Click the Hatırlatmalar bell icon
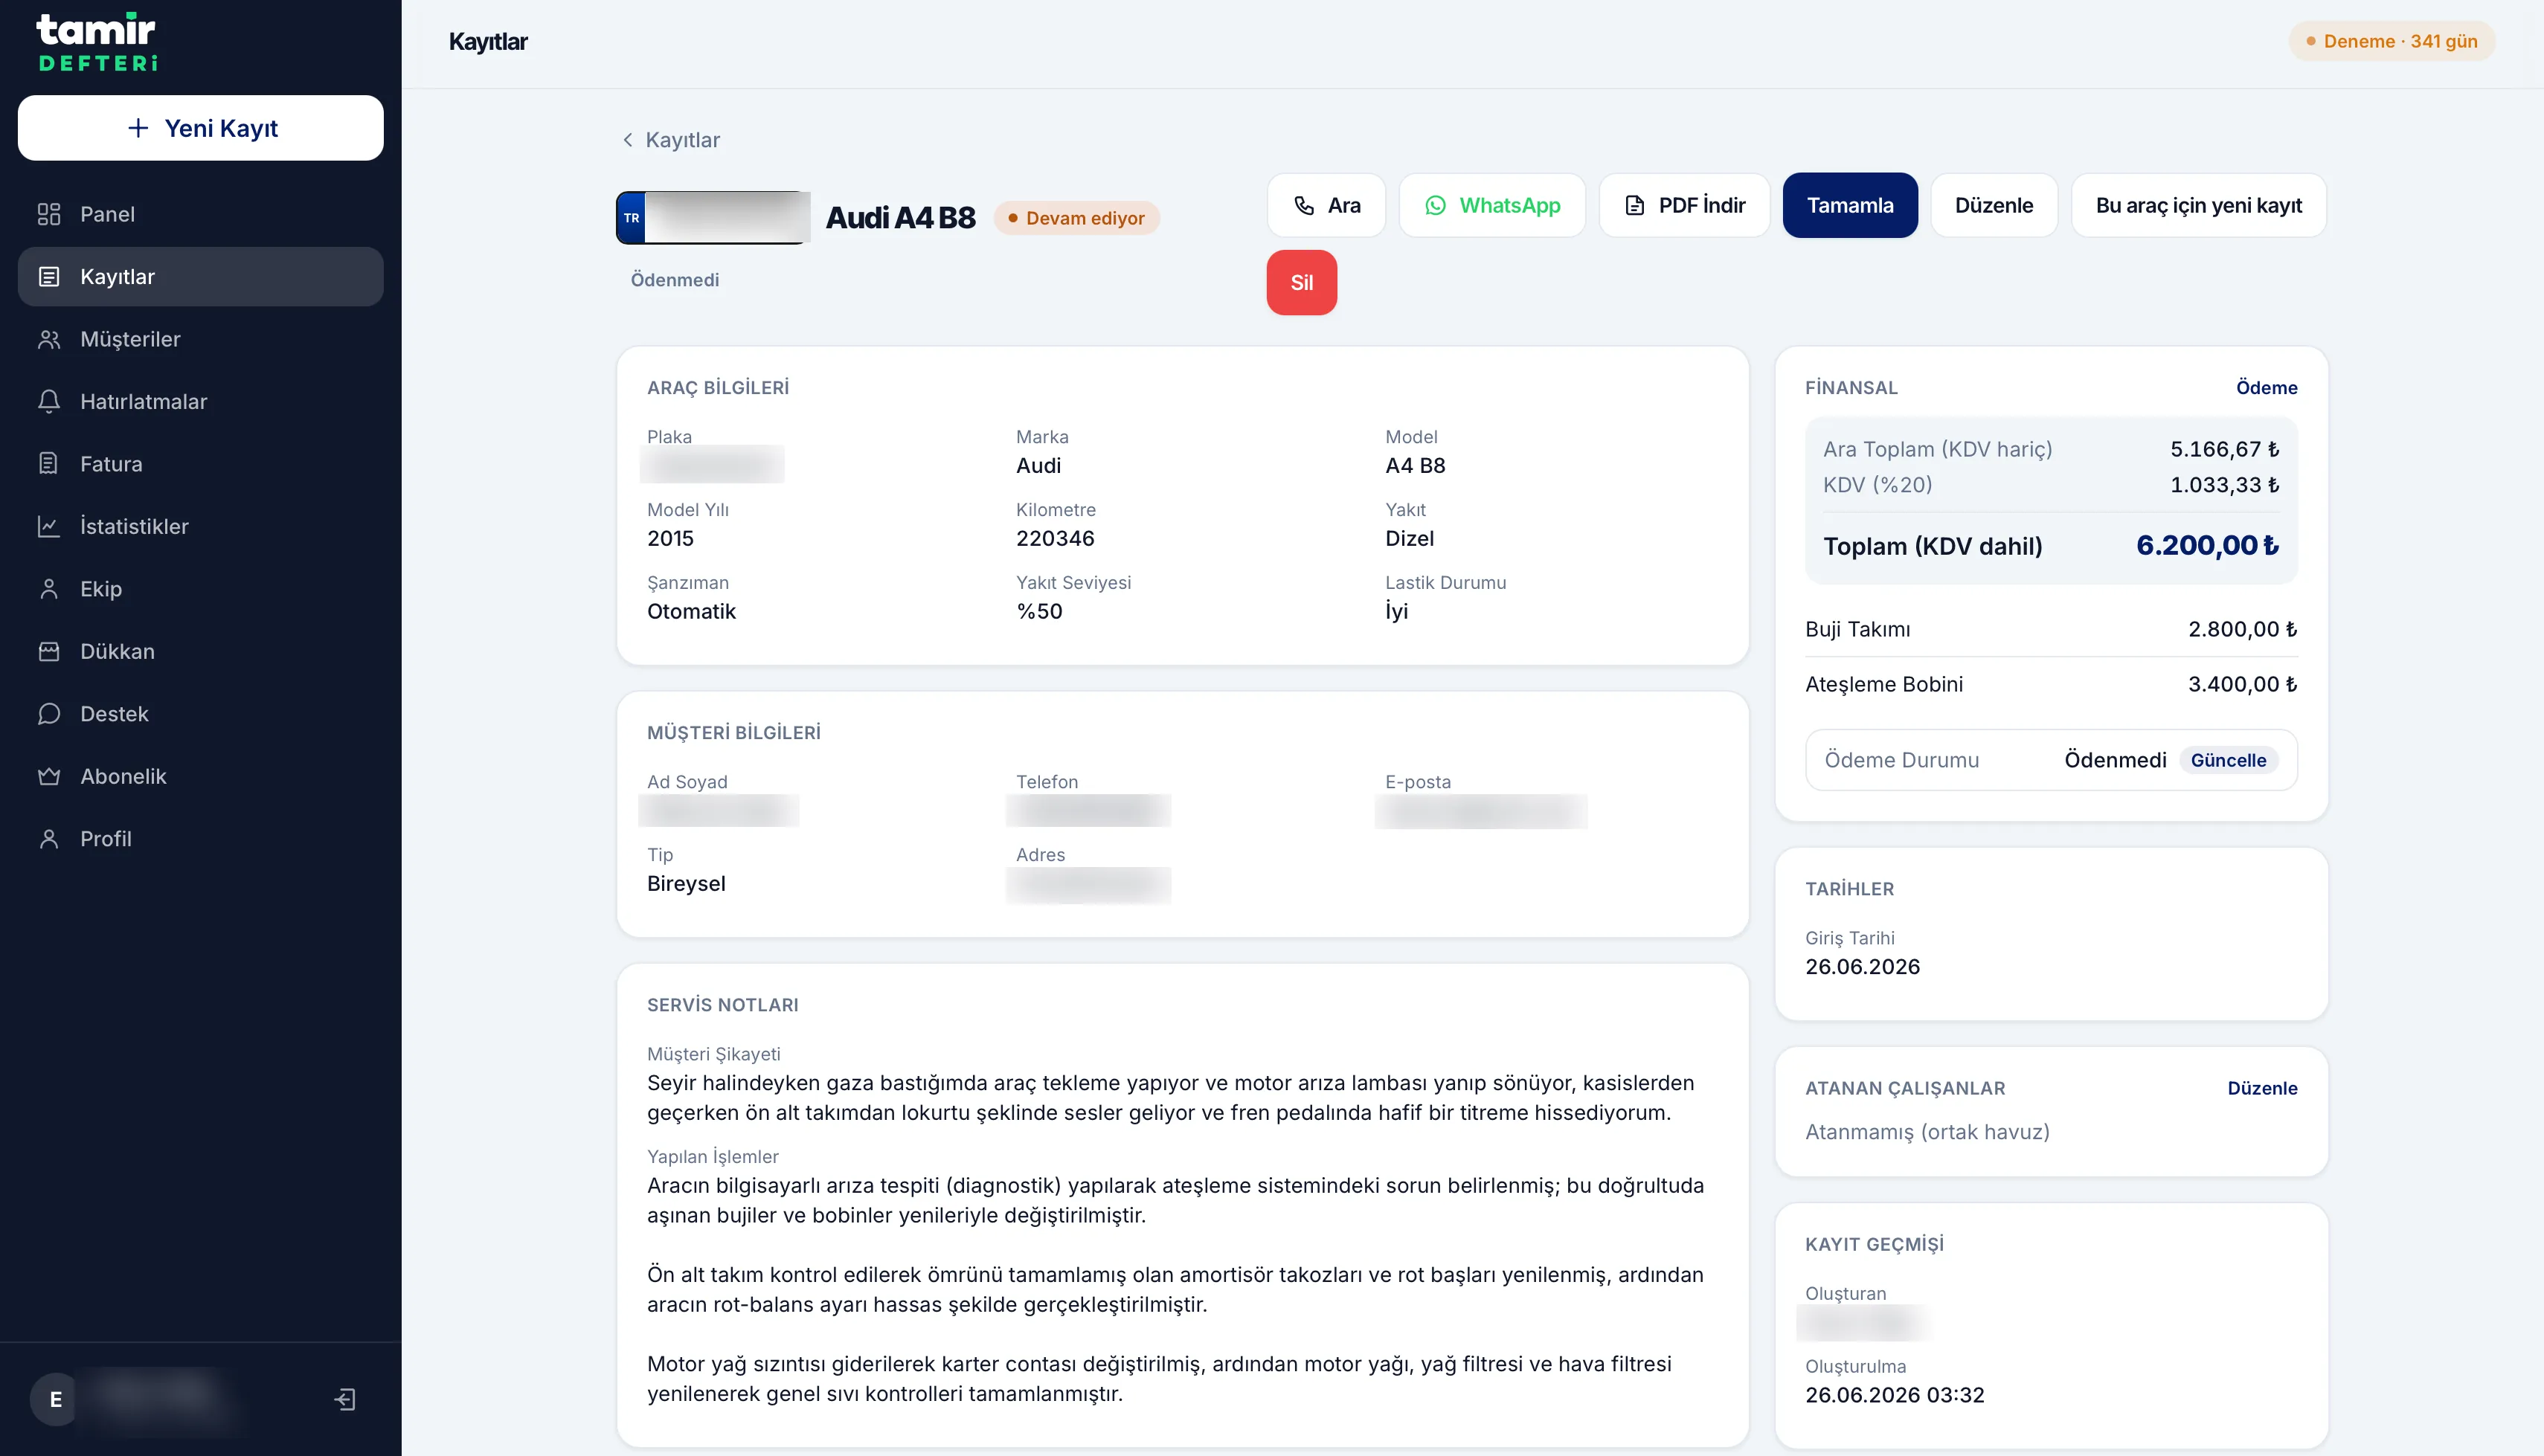 tap(48, 402)
